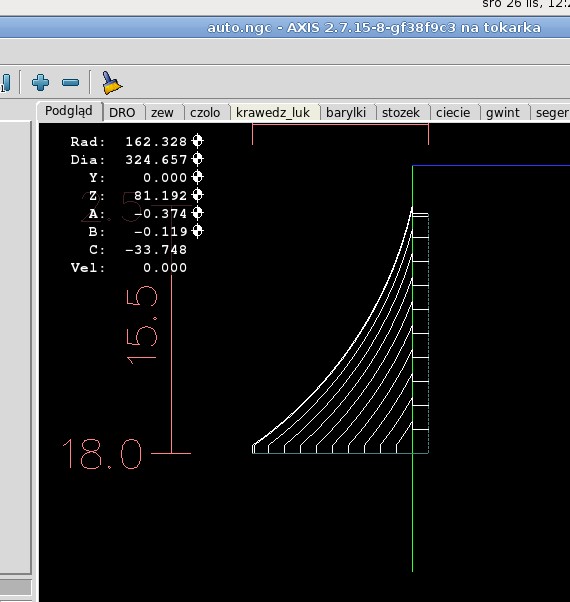Clear the live plot with the brush icon
The height and width of the screenshot is (602, 570).
click(x=111, y=83)
